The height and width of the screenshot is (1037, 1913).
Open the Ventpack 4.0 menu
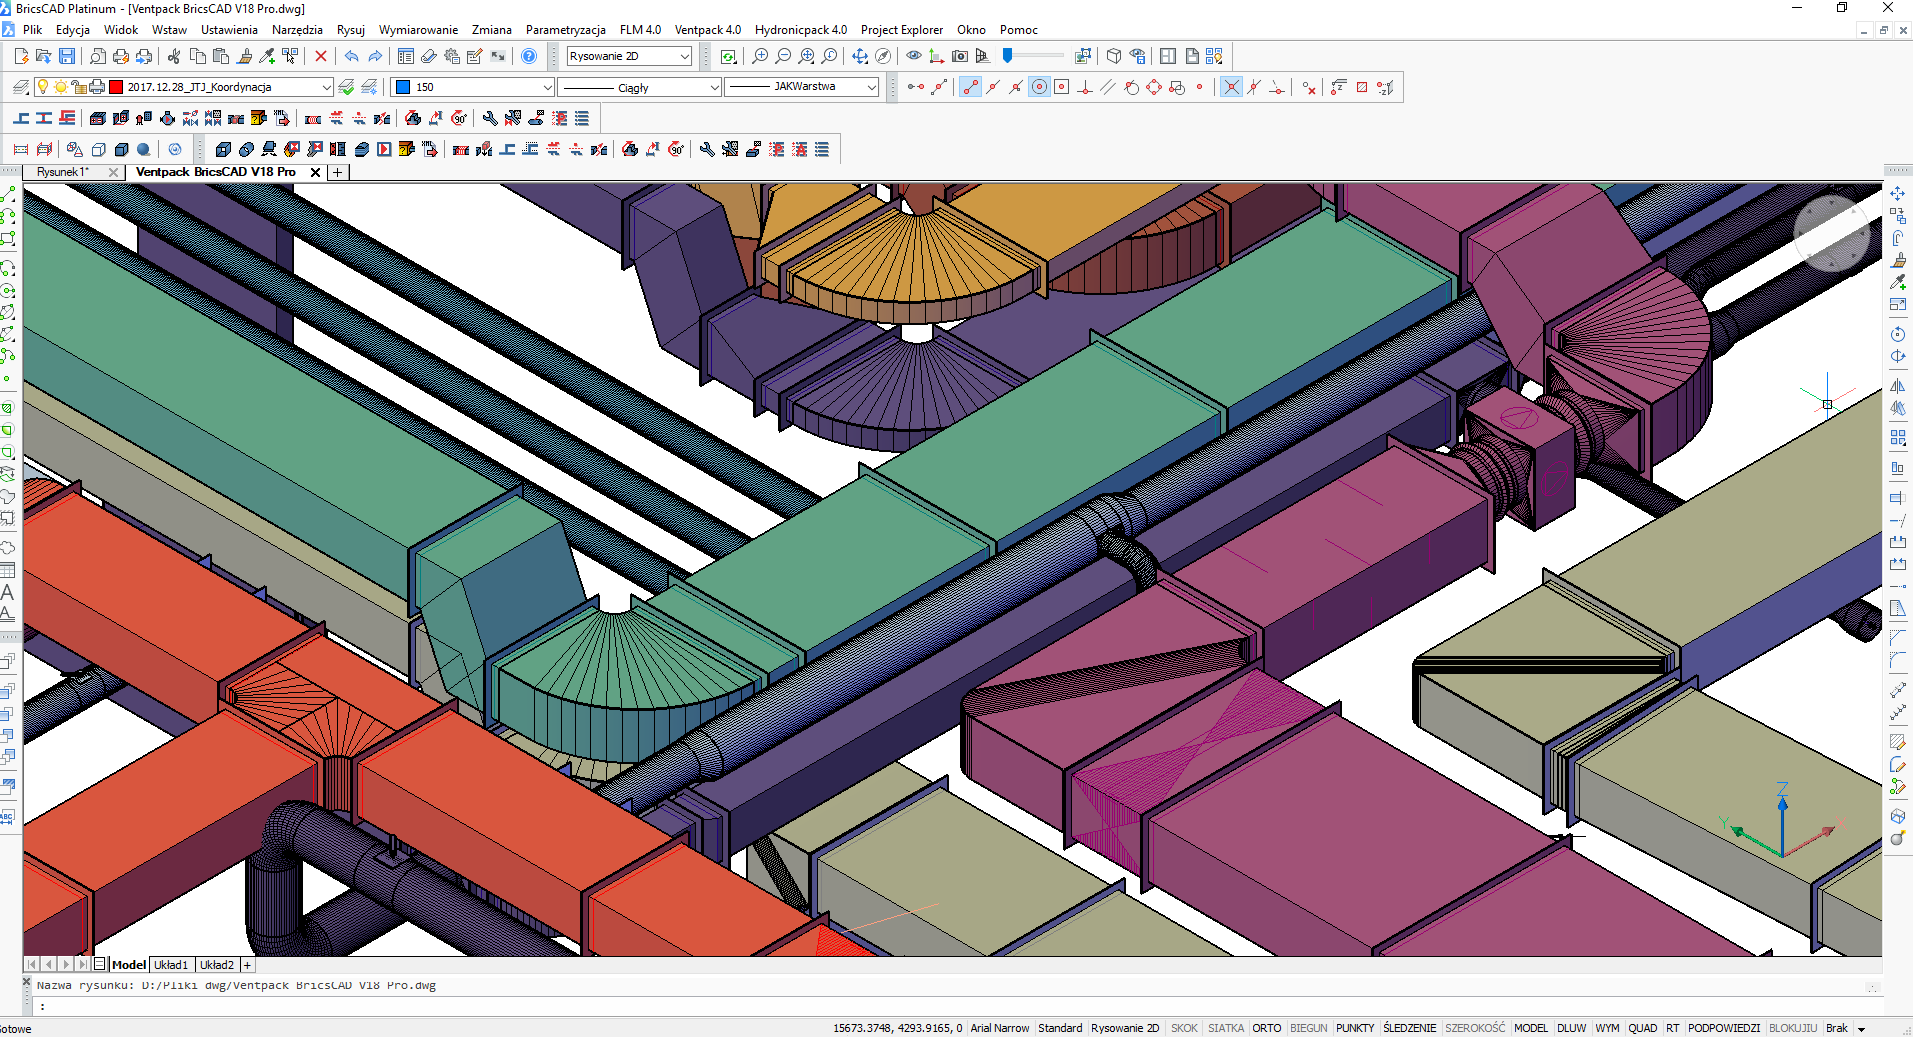pyautogui.click(x=707, y=30)
